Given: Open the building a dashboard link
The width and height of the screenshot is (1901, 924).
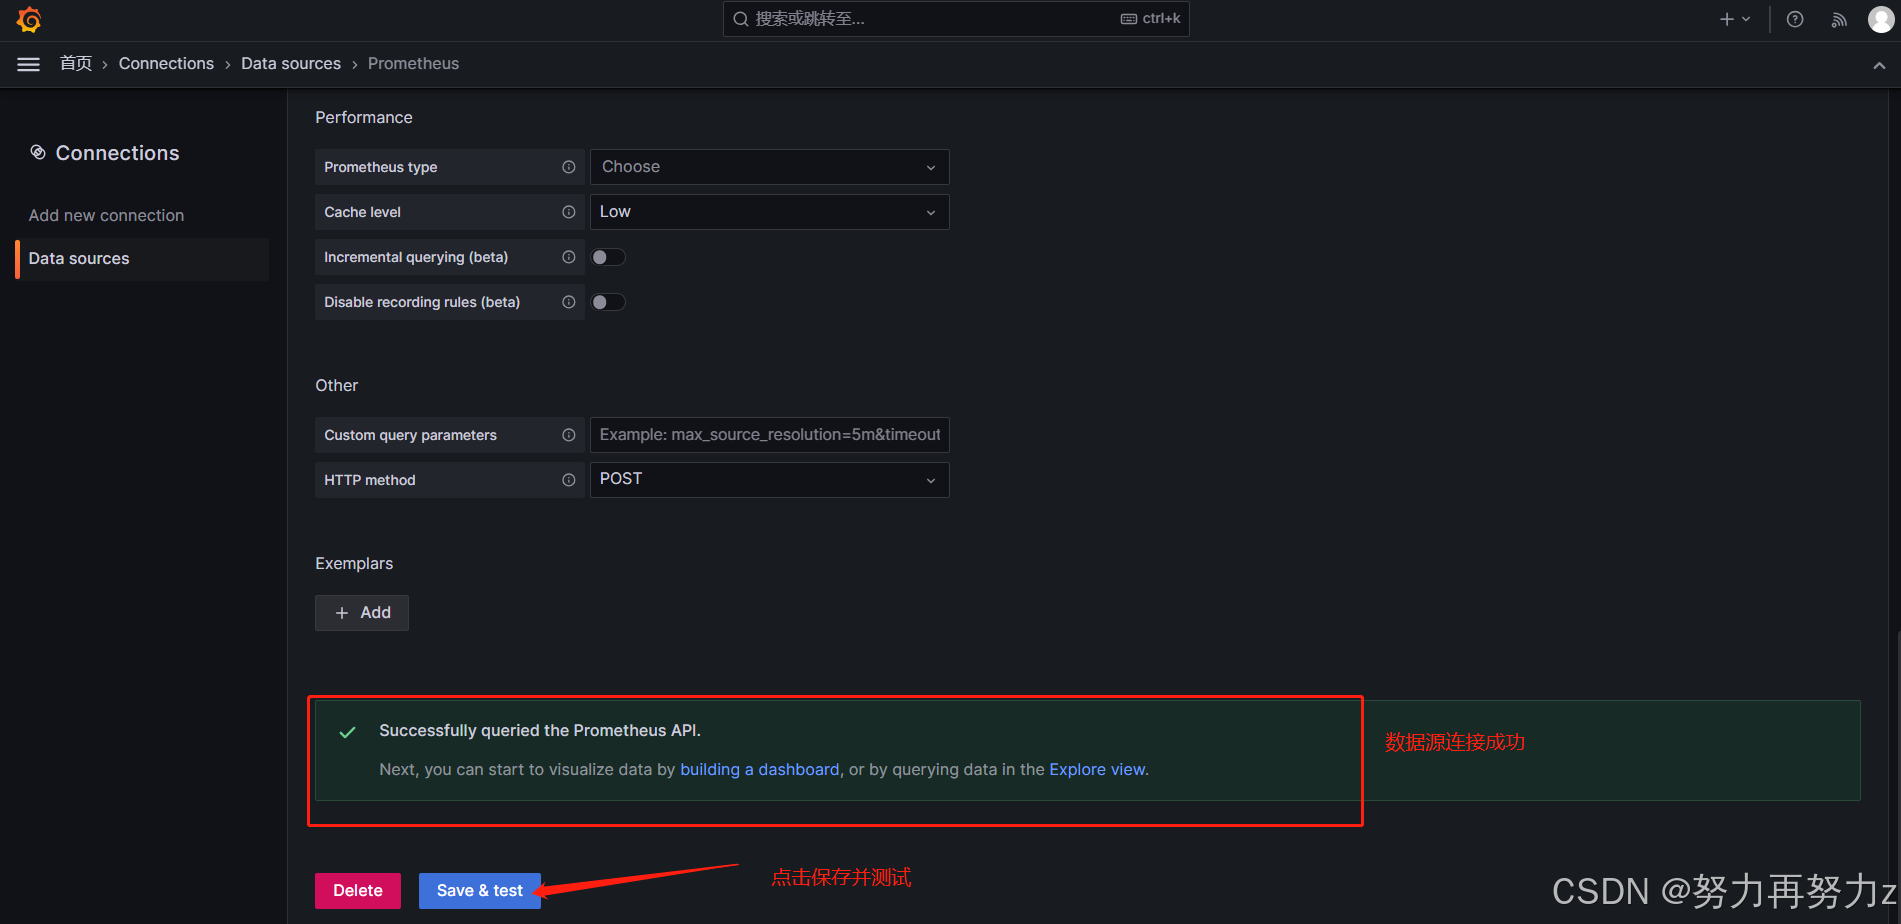Looking at the screenshot, I should click(x=760, y=770).
